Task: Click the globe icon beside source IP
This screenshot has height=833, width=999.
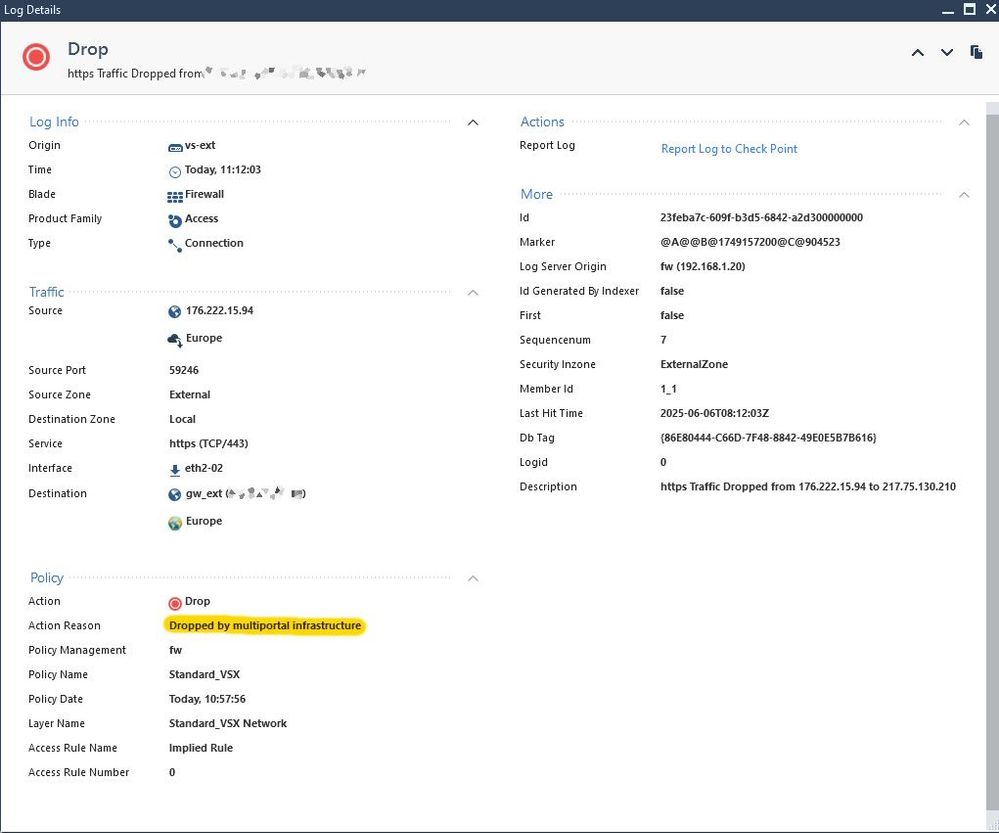Action: [x=175, y=312]
